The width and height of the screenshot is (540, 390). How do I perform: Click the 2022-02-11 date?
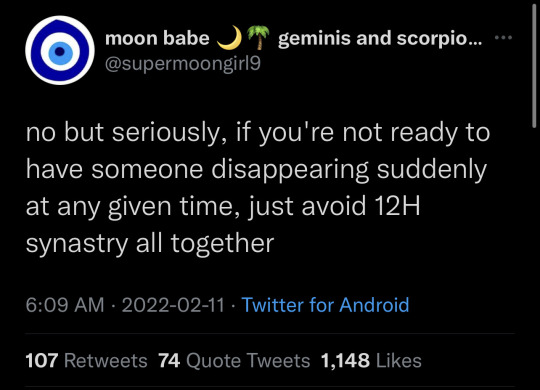[173, 305]
